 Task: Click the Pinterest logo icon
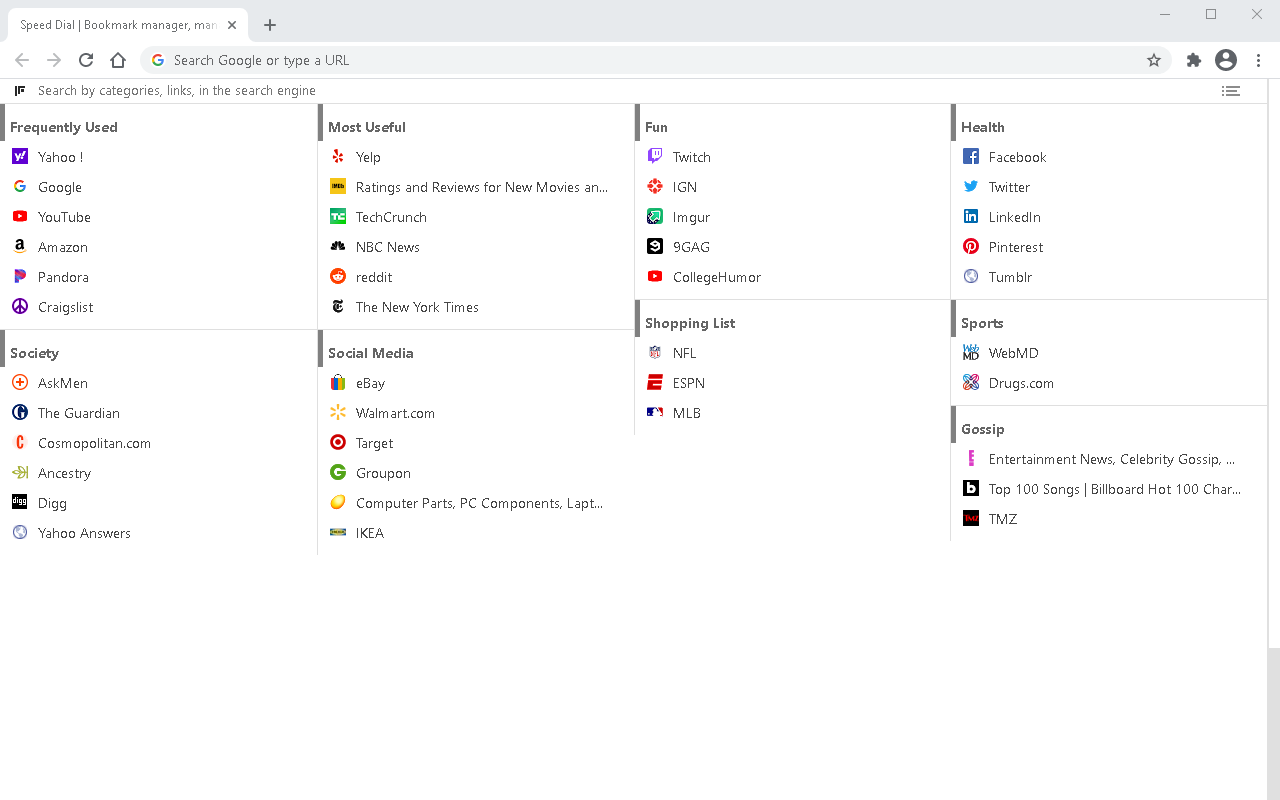971,247
